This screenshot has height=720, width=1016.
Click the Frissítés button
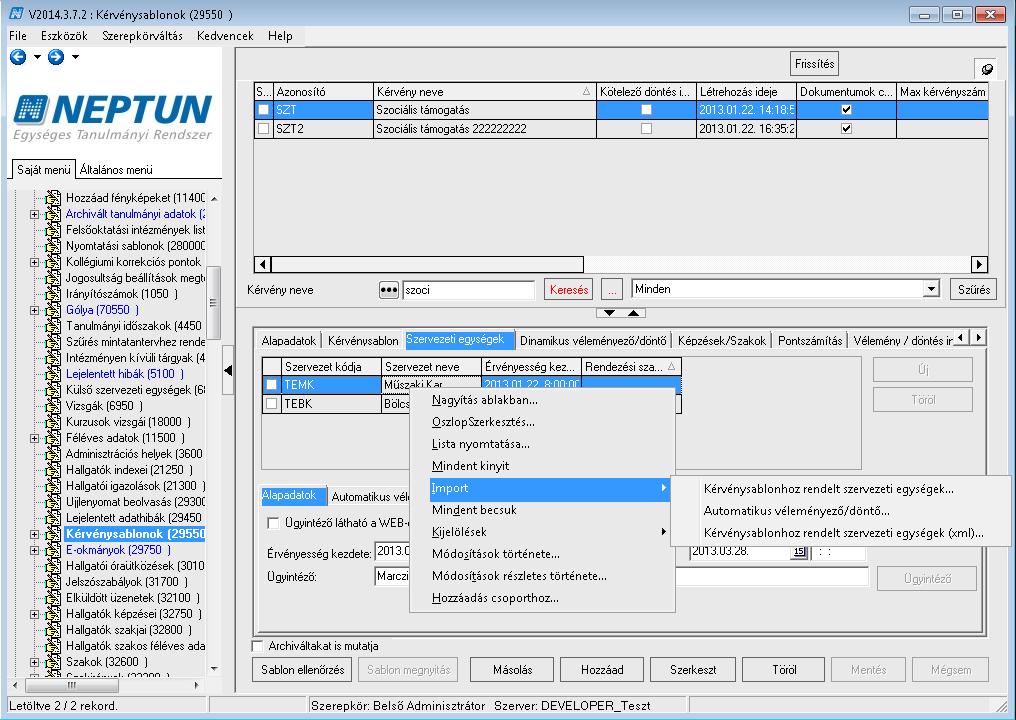click(x=814, y=64)
